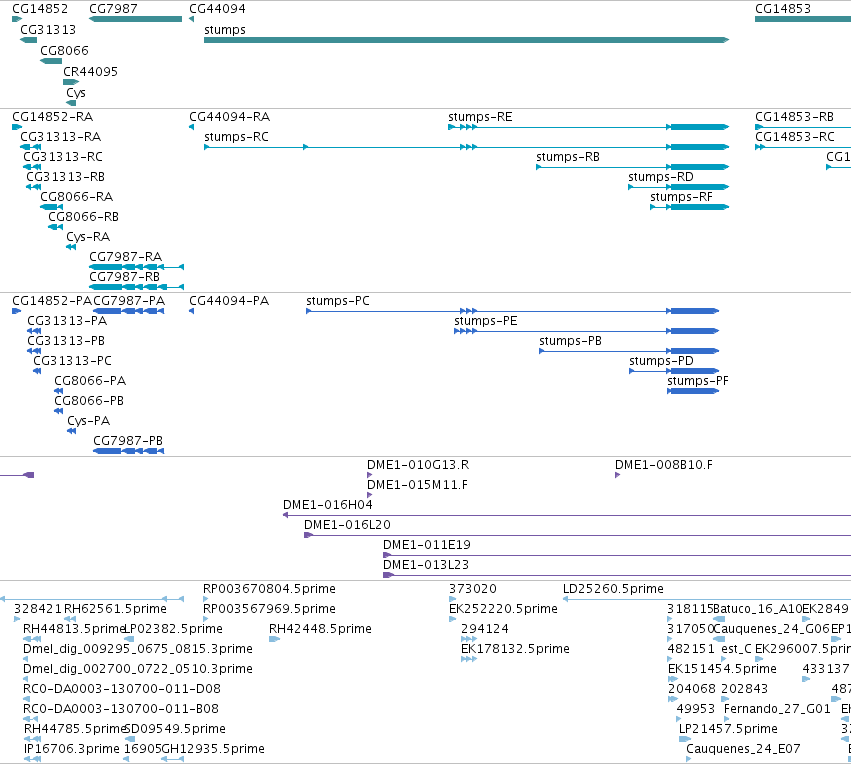Image resolution: width=851 pixels, height=764 pixels.
Task: Select the CG14853 gene bar
Action: click(803, 19)
